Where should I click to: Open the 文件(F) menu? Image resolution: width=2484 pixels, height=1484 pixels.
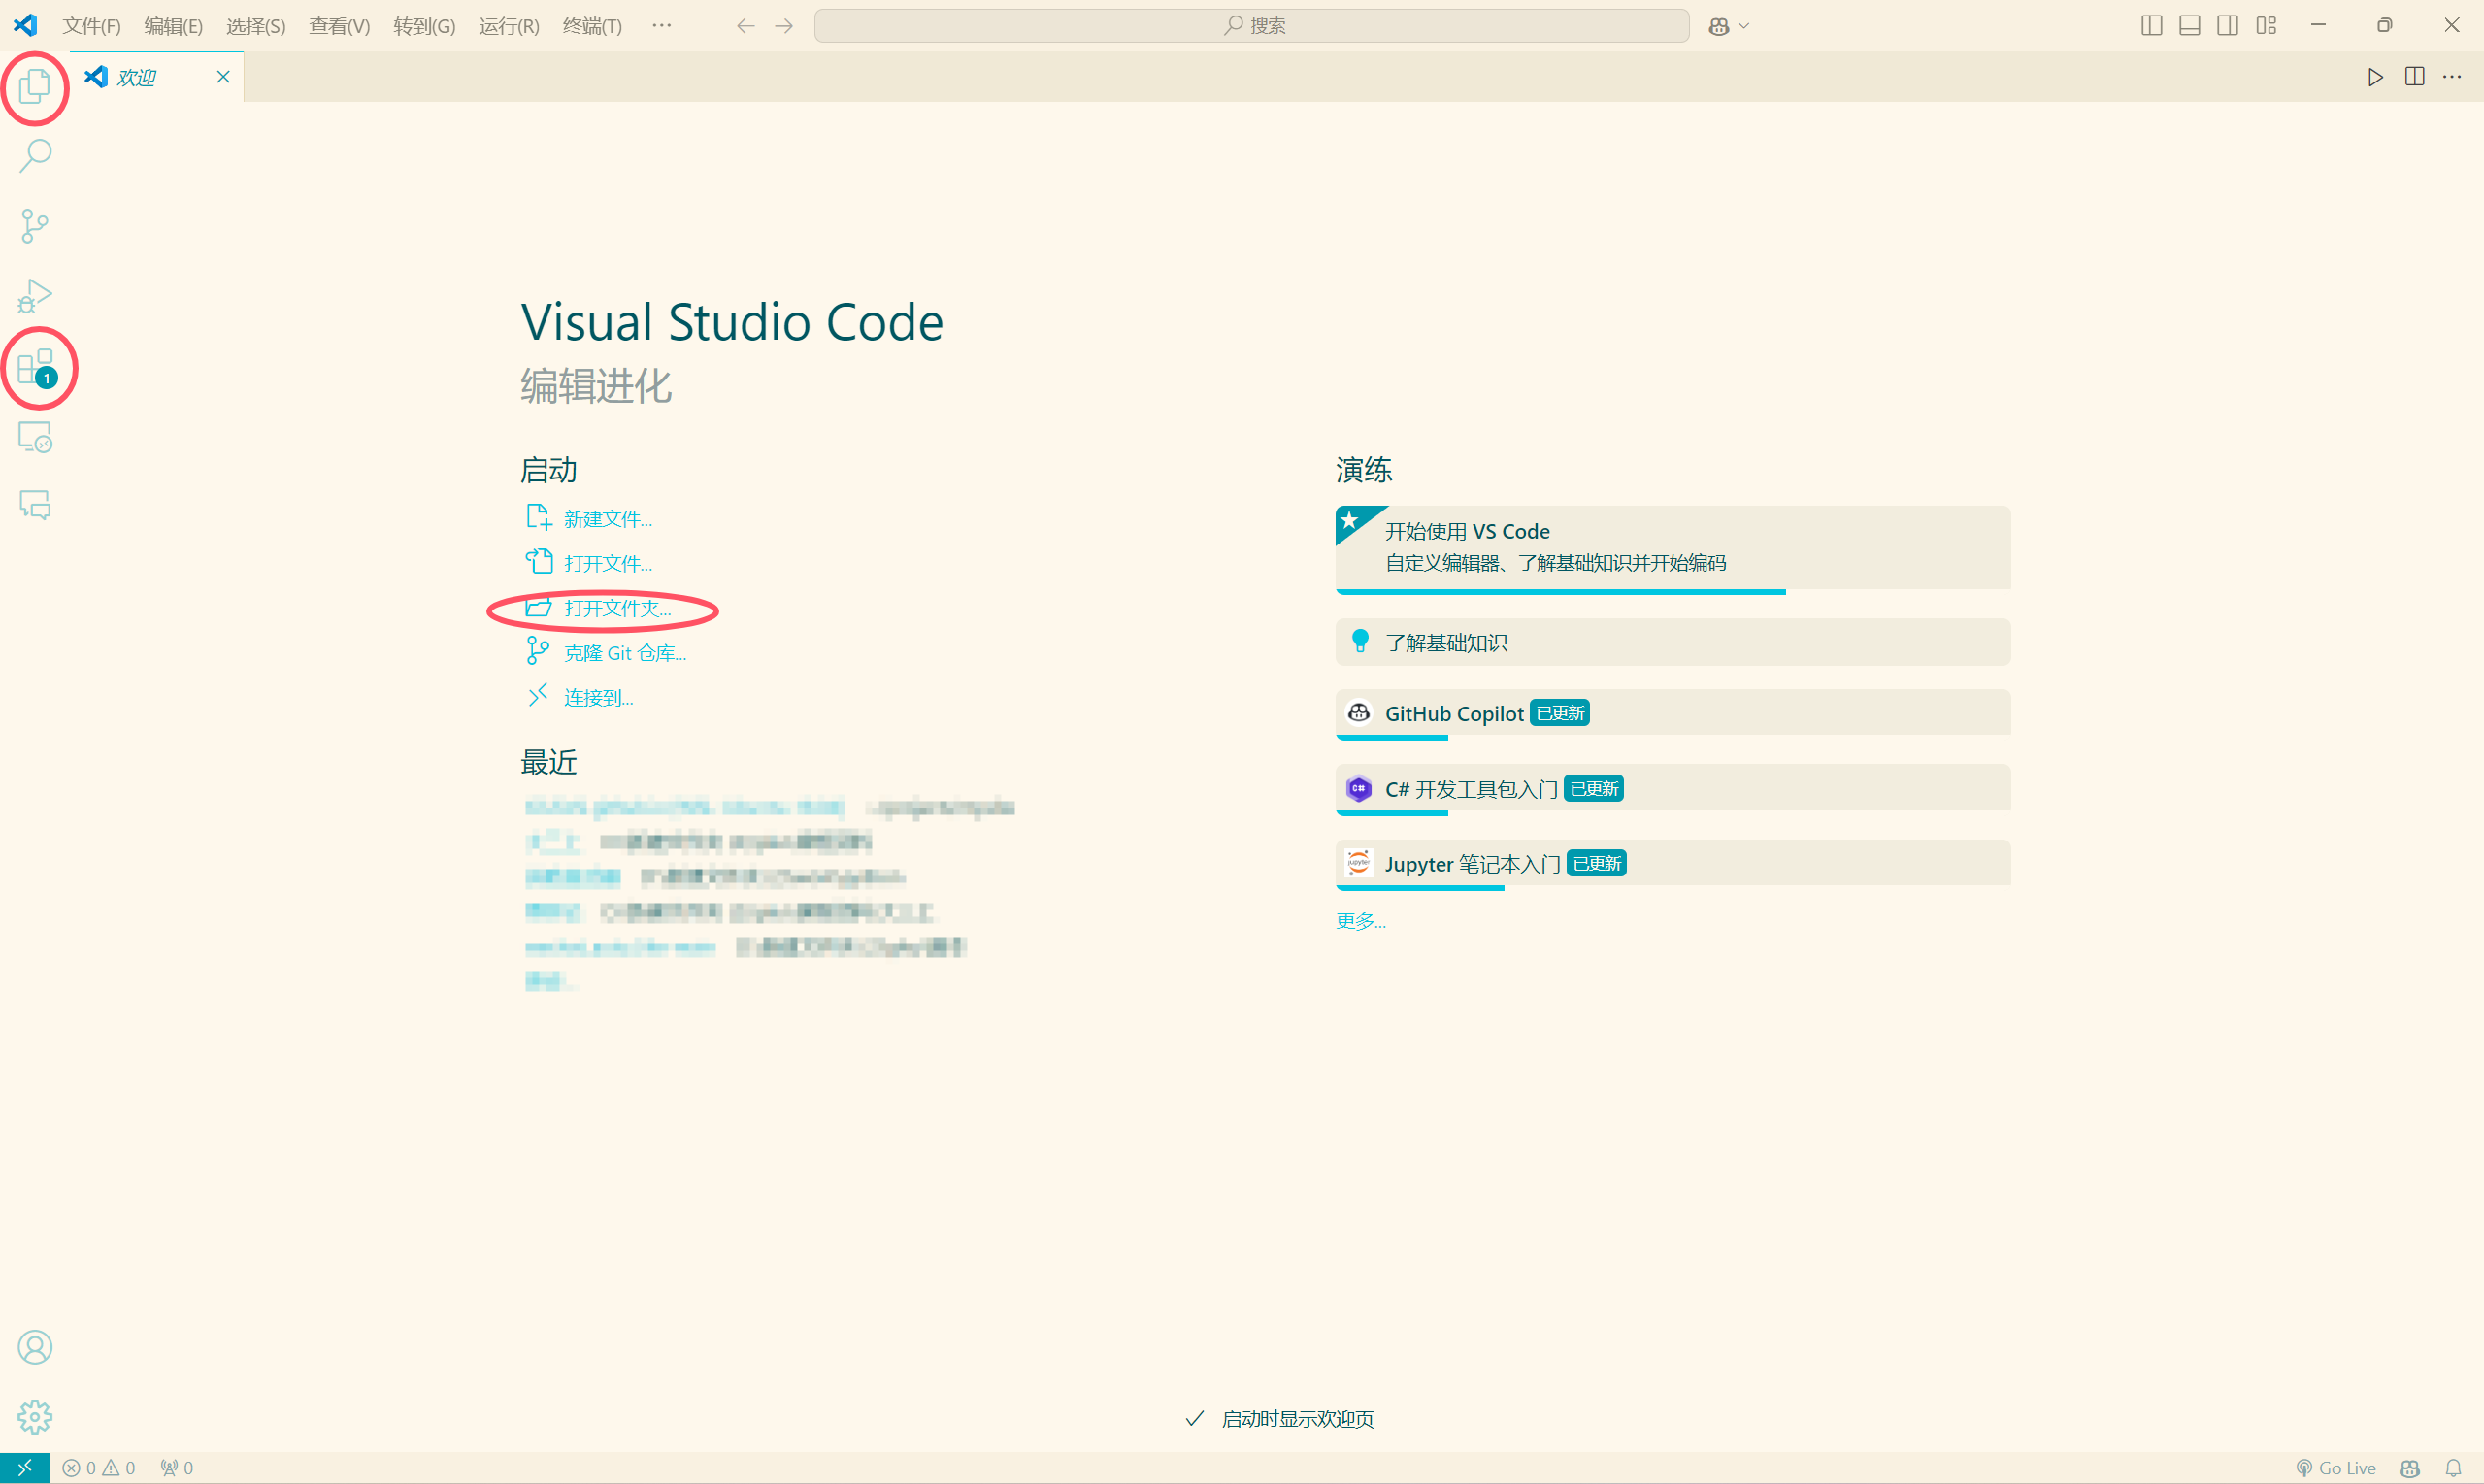coord(92,26)
